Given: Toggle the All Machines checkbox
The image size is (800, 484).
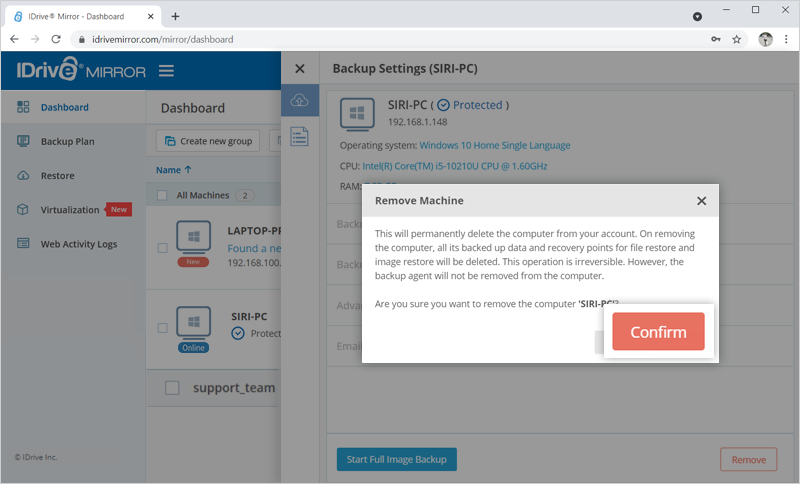Looking at the screenshot, I should tap(163, 195).
